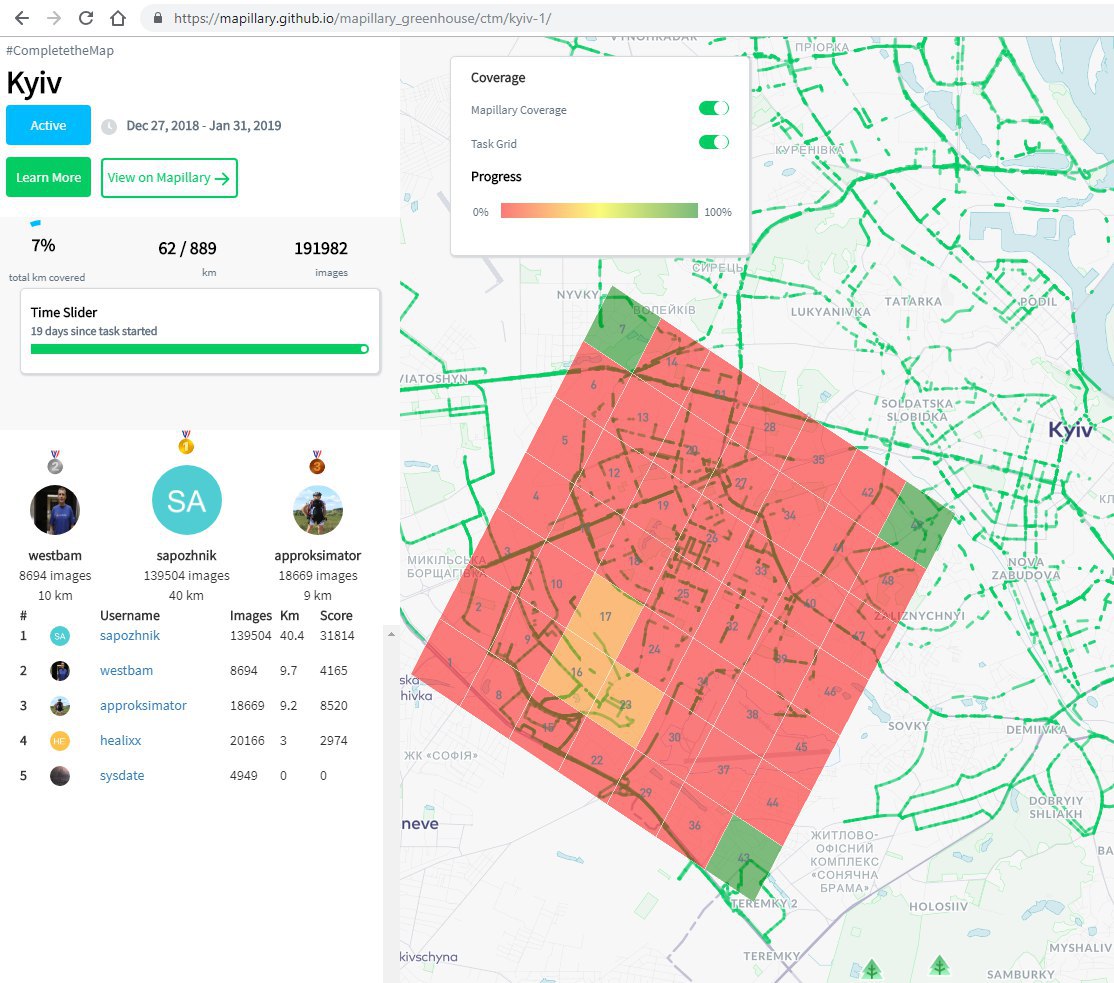Viewport: 1114px width, 983px height.
Task: Click the gold first-place medal icon
Action: [186, 442]
